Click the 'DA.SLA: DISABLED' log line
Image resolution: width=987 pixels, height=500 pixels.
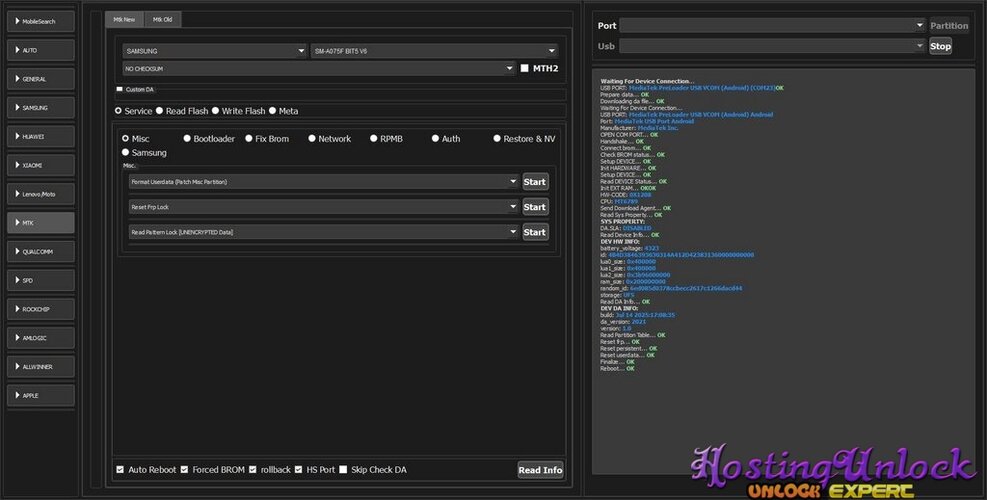(626, 229)
